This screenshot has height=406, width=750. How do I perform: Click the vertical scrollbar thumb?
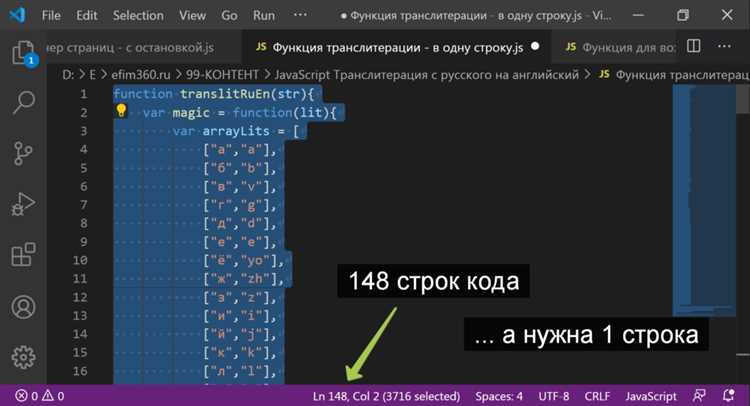(x=743, y=99)
